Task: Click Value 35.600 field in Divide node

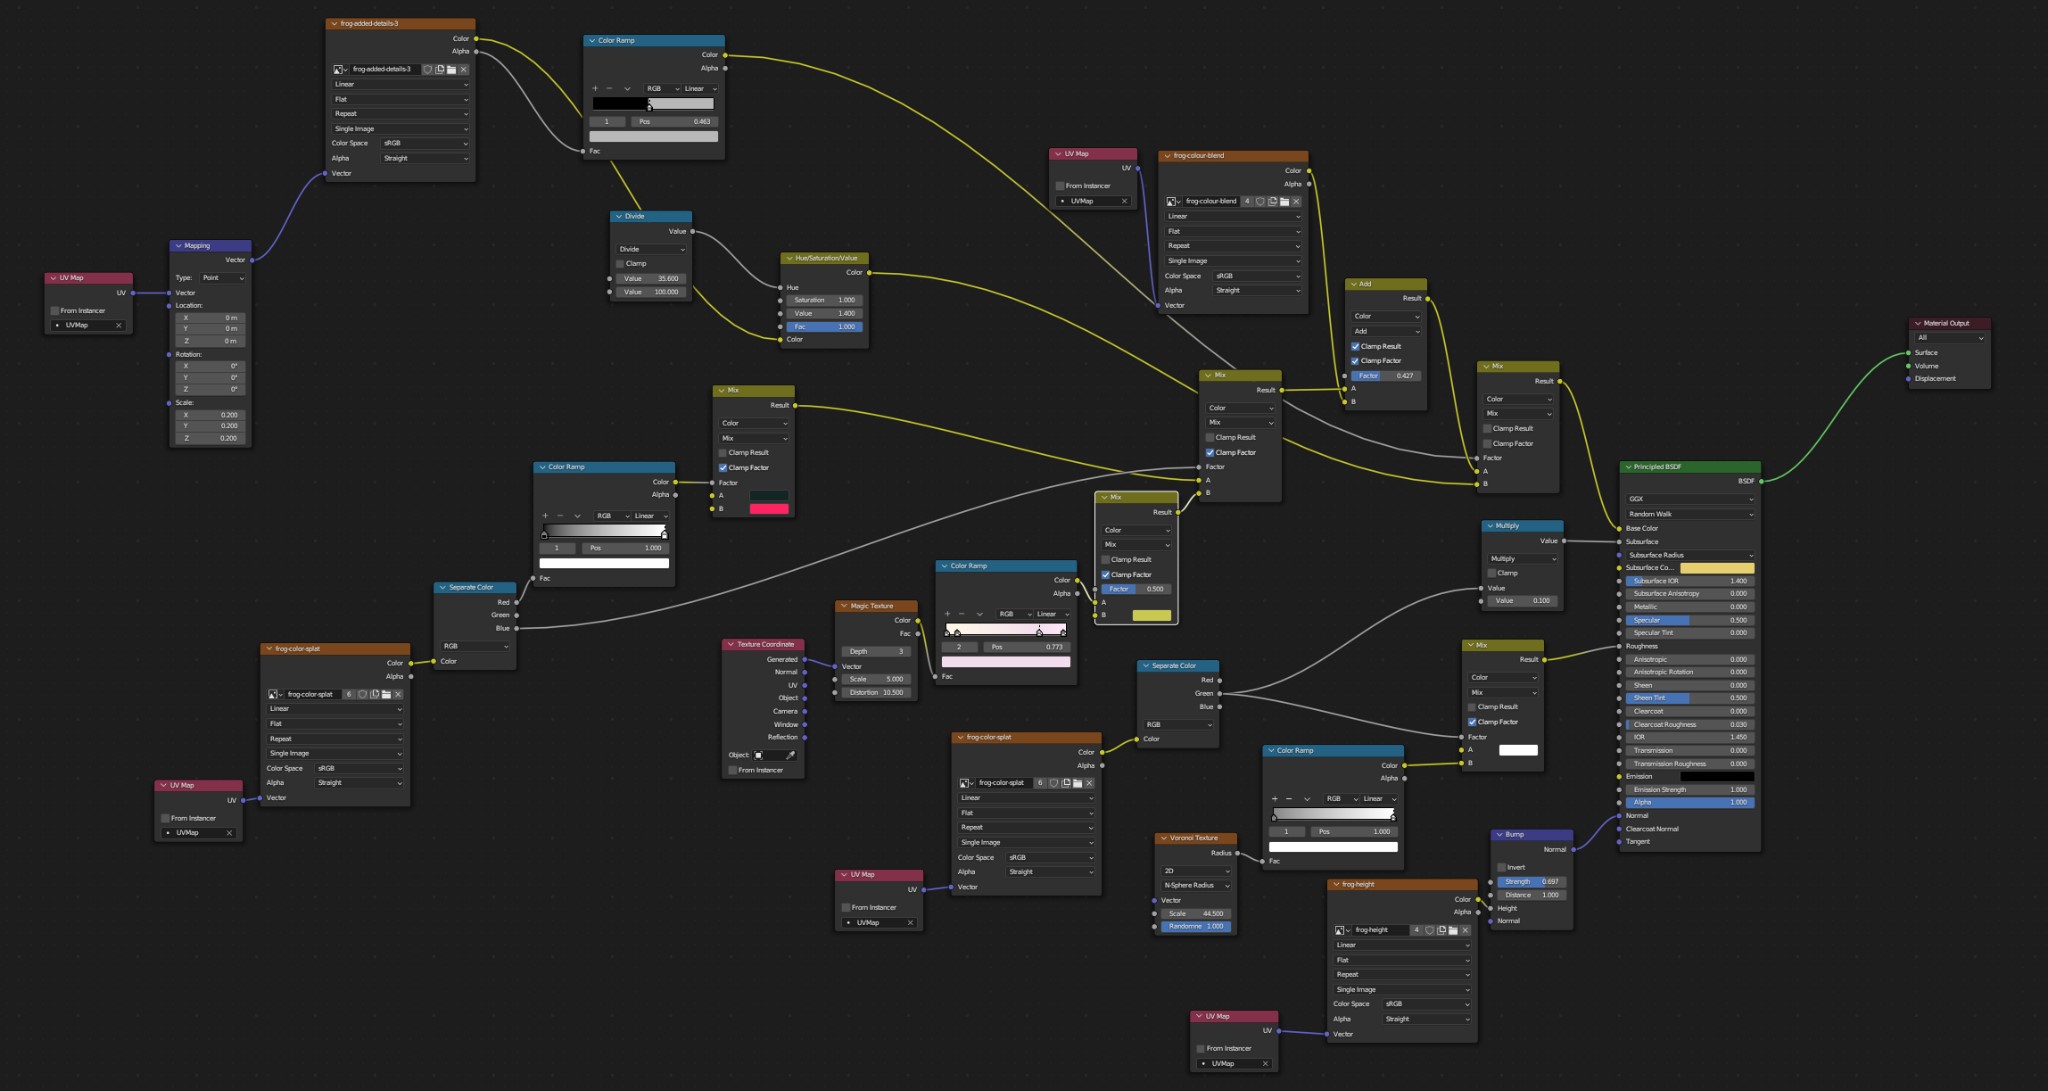Action: [651, 278]
